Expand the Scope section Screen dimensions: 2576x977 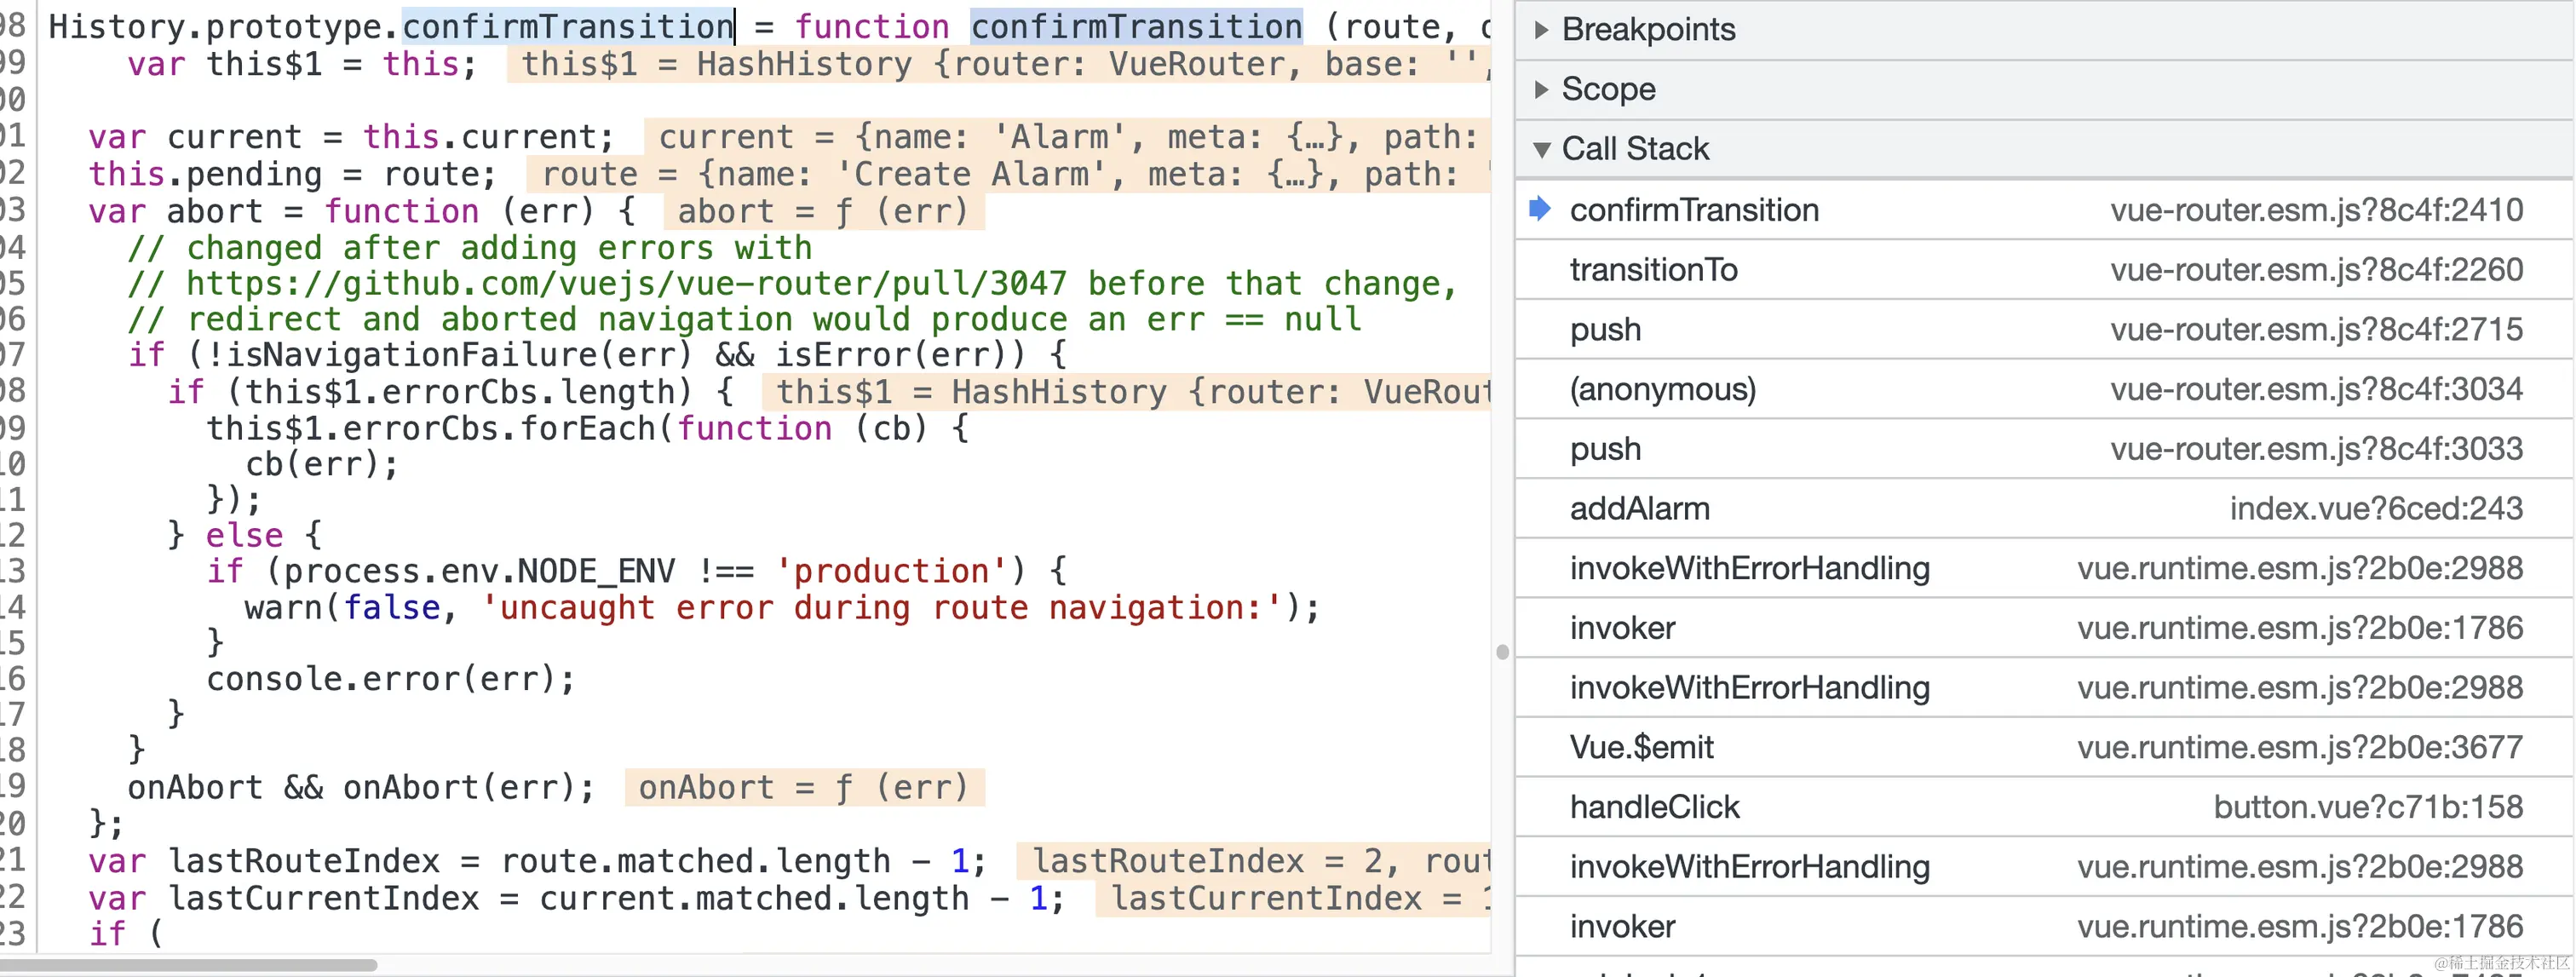(x=1541, y=89)
